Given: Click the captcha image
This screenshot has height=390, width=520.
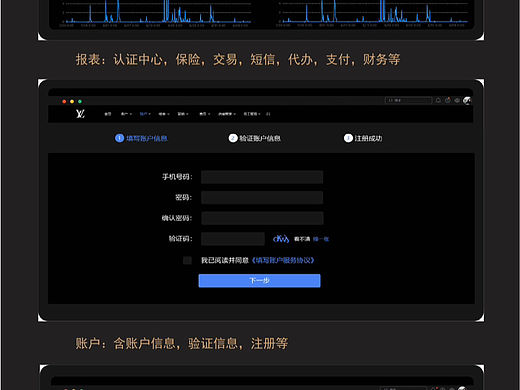Looking at the screenshot, I should [281, 239].
